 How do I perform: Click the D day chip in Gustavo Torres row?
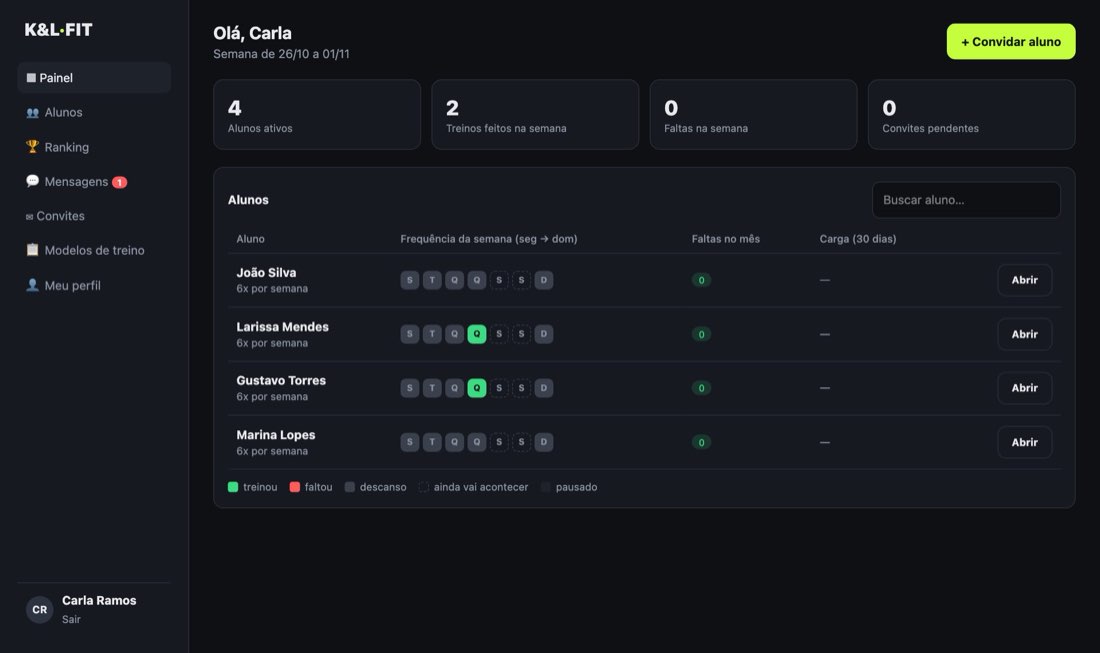544,388
